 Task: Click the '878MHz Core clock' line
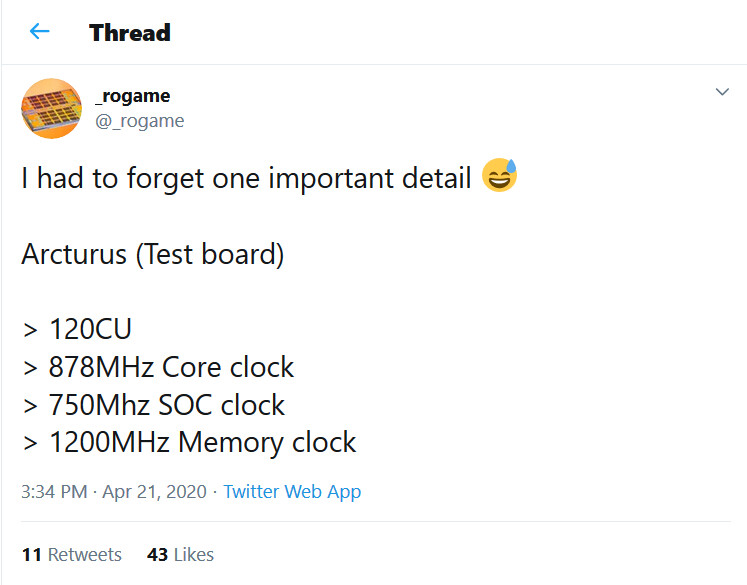[x=171, y=367]
